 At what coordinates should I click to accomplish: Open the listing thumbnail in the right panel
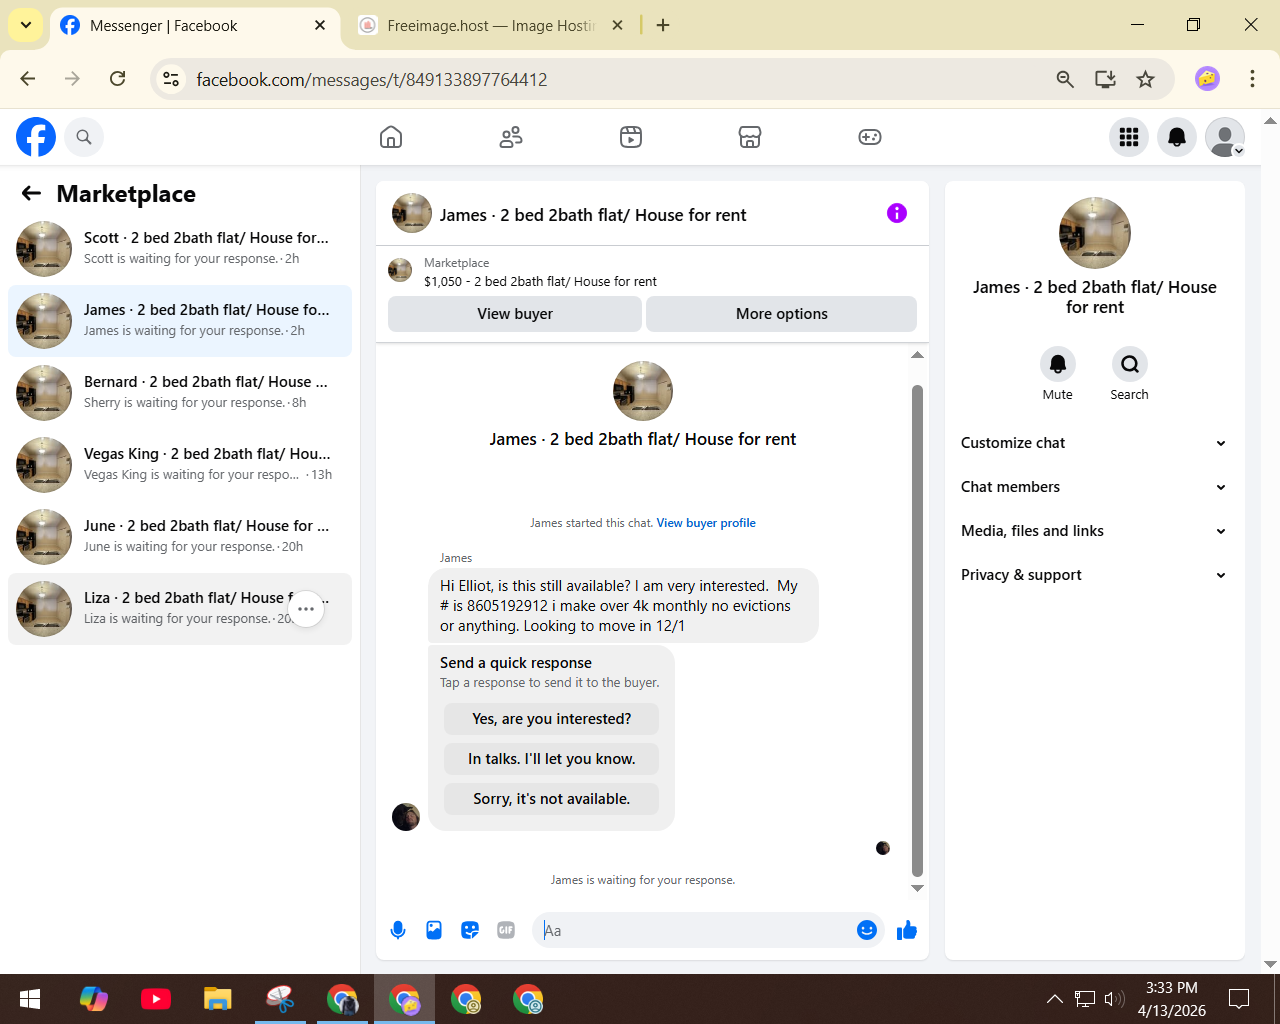1095,233
